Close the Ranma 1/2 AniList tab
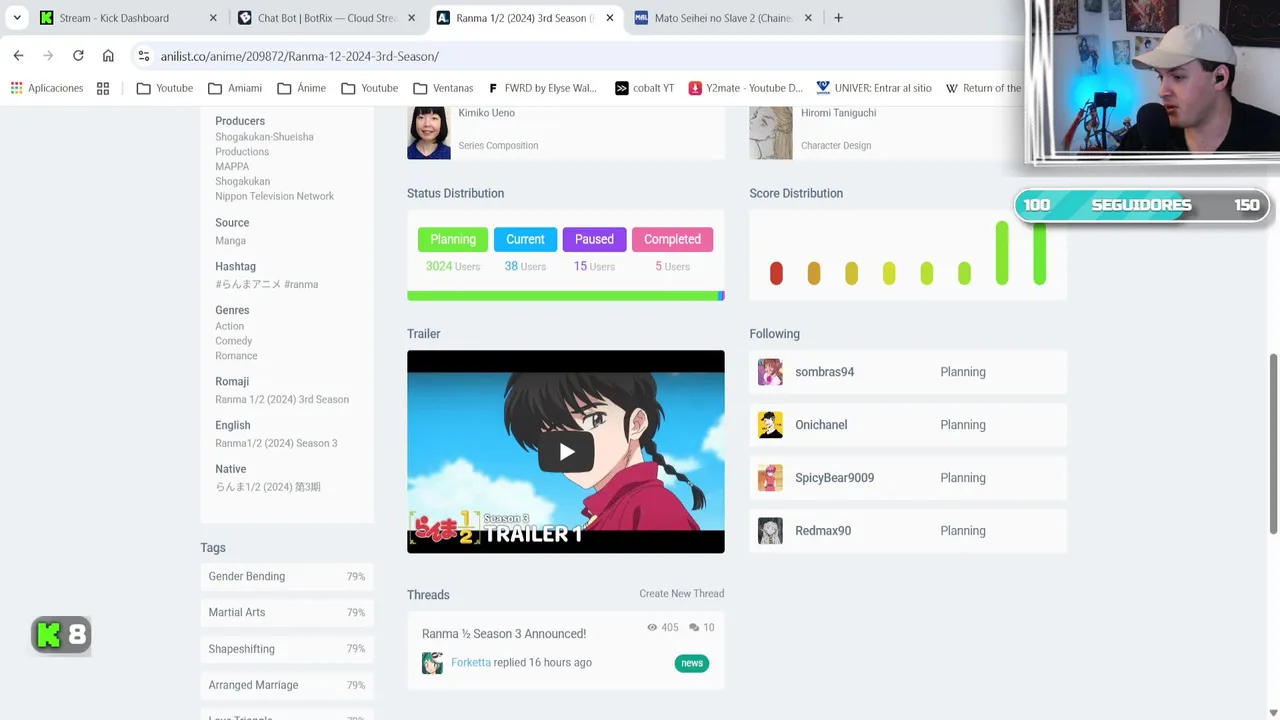The width and height of the screenshot is (1280, 720). tap(610, 18)
